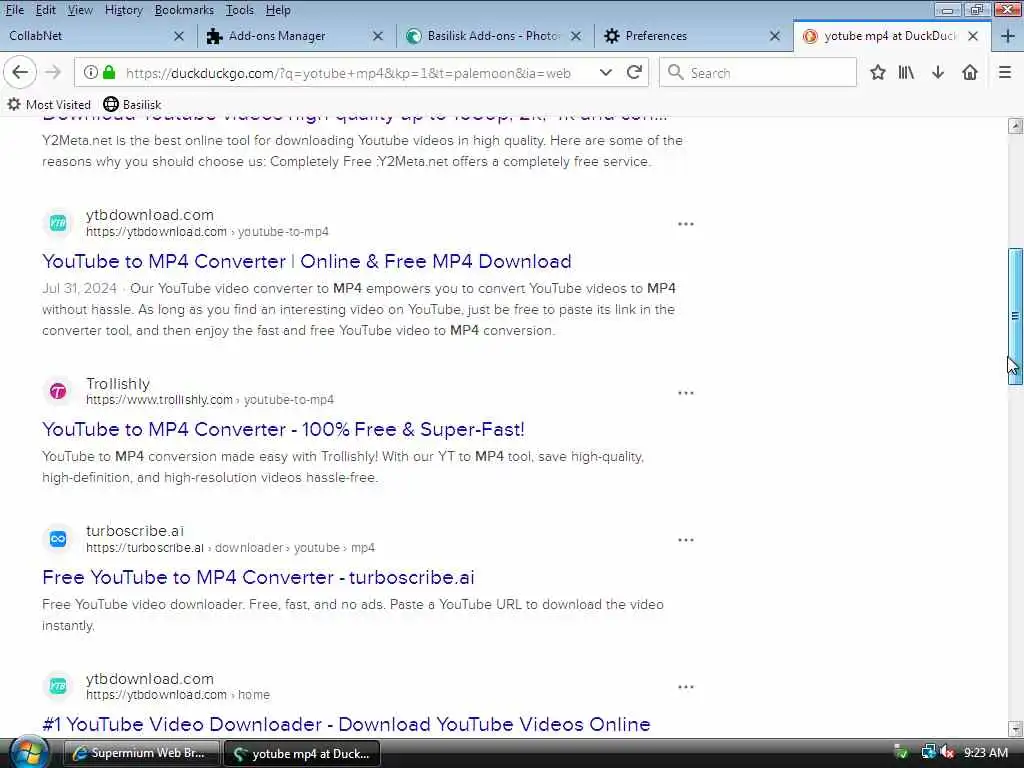
Task: Click the turboscribe.ai favicon
Action: pos(58,539)
